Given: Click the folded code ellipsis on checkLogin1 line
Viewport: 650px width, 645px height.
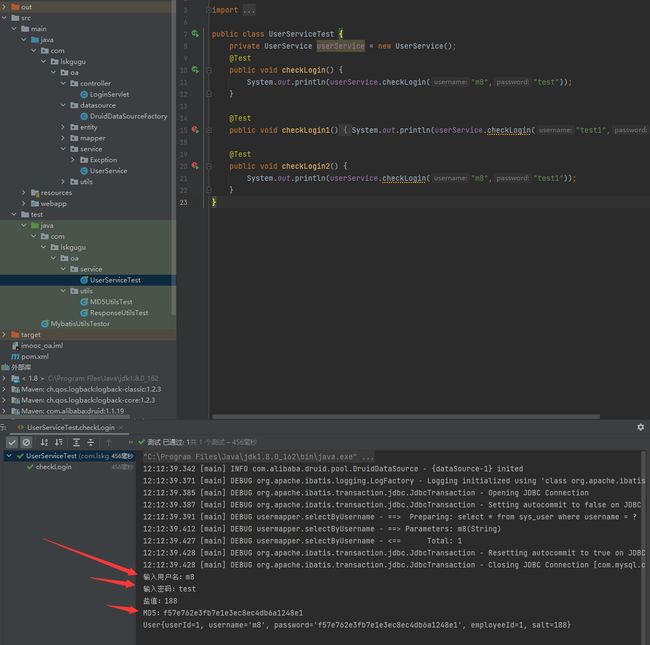Looking at the screenshot, I should [345, 130].
